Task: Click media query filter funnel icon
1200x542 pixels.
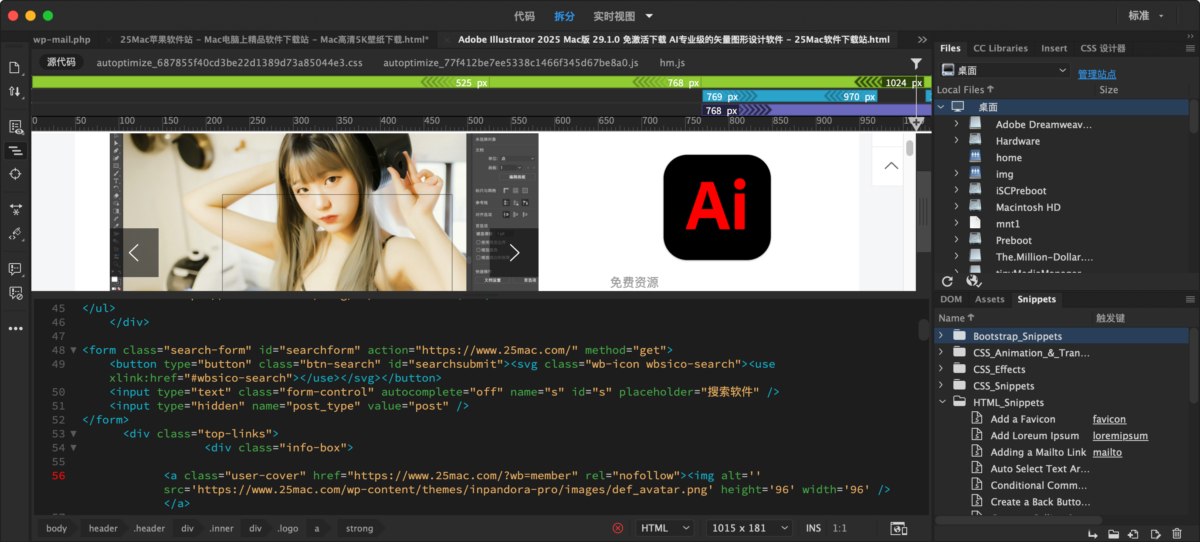Action: pos(916,63)
